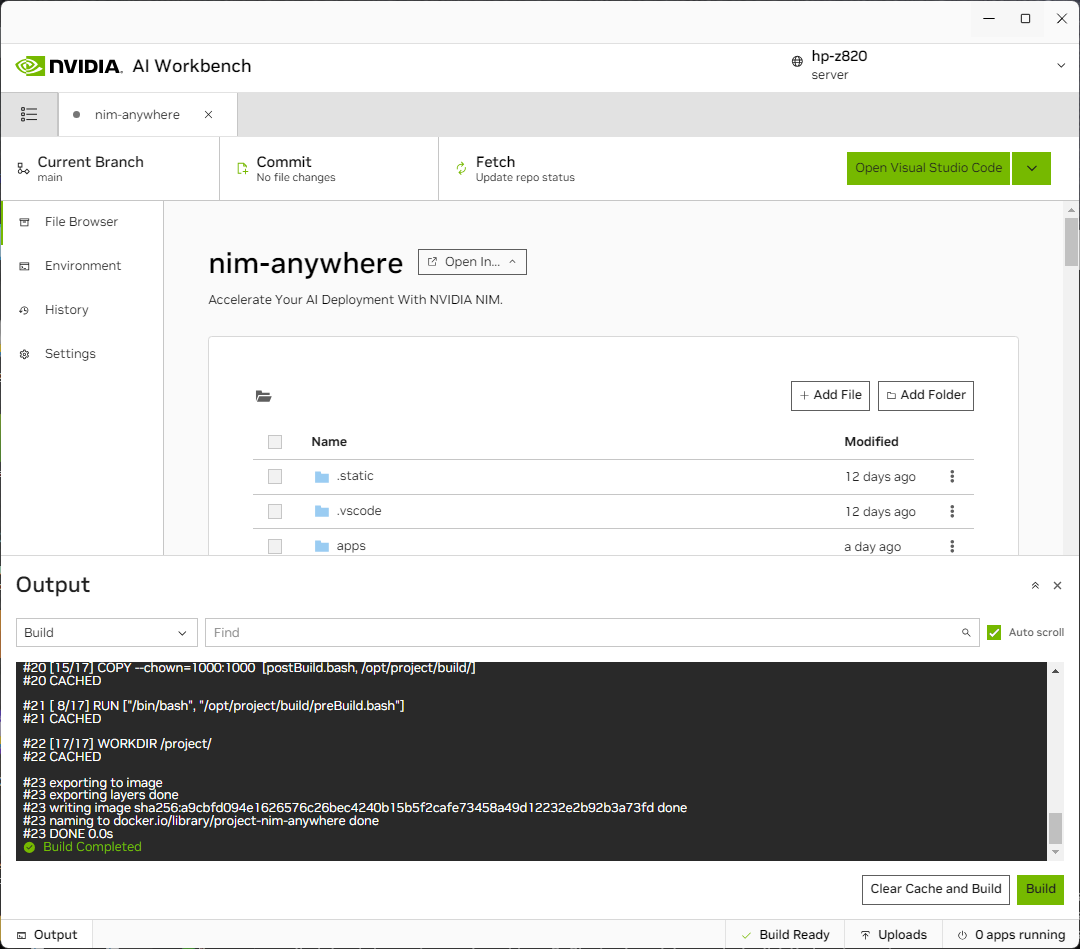Check the apps folder checkbox
Viewport: 1080px width, 949px height.
275,546
